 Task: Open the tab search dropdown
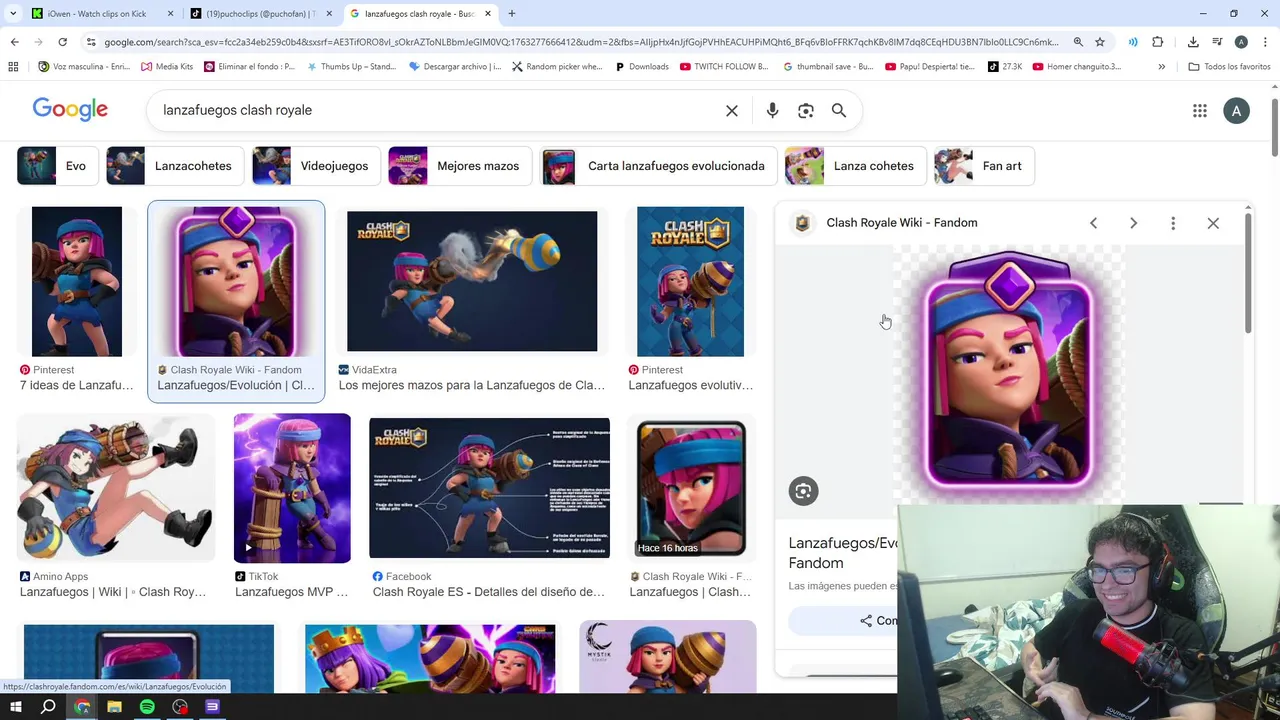pos(13,14)
